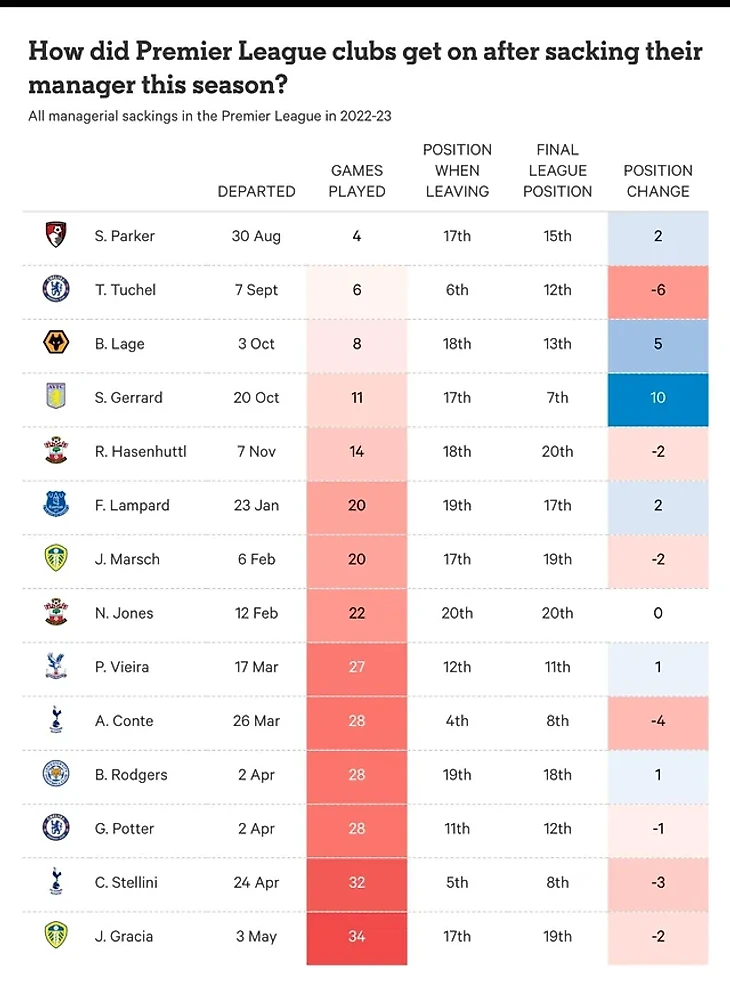Image resolution: width=730 pixels, height=981 pixels.
Task: Click the Wolves crest beside B. Lage
Action: pos(56,343)
